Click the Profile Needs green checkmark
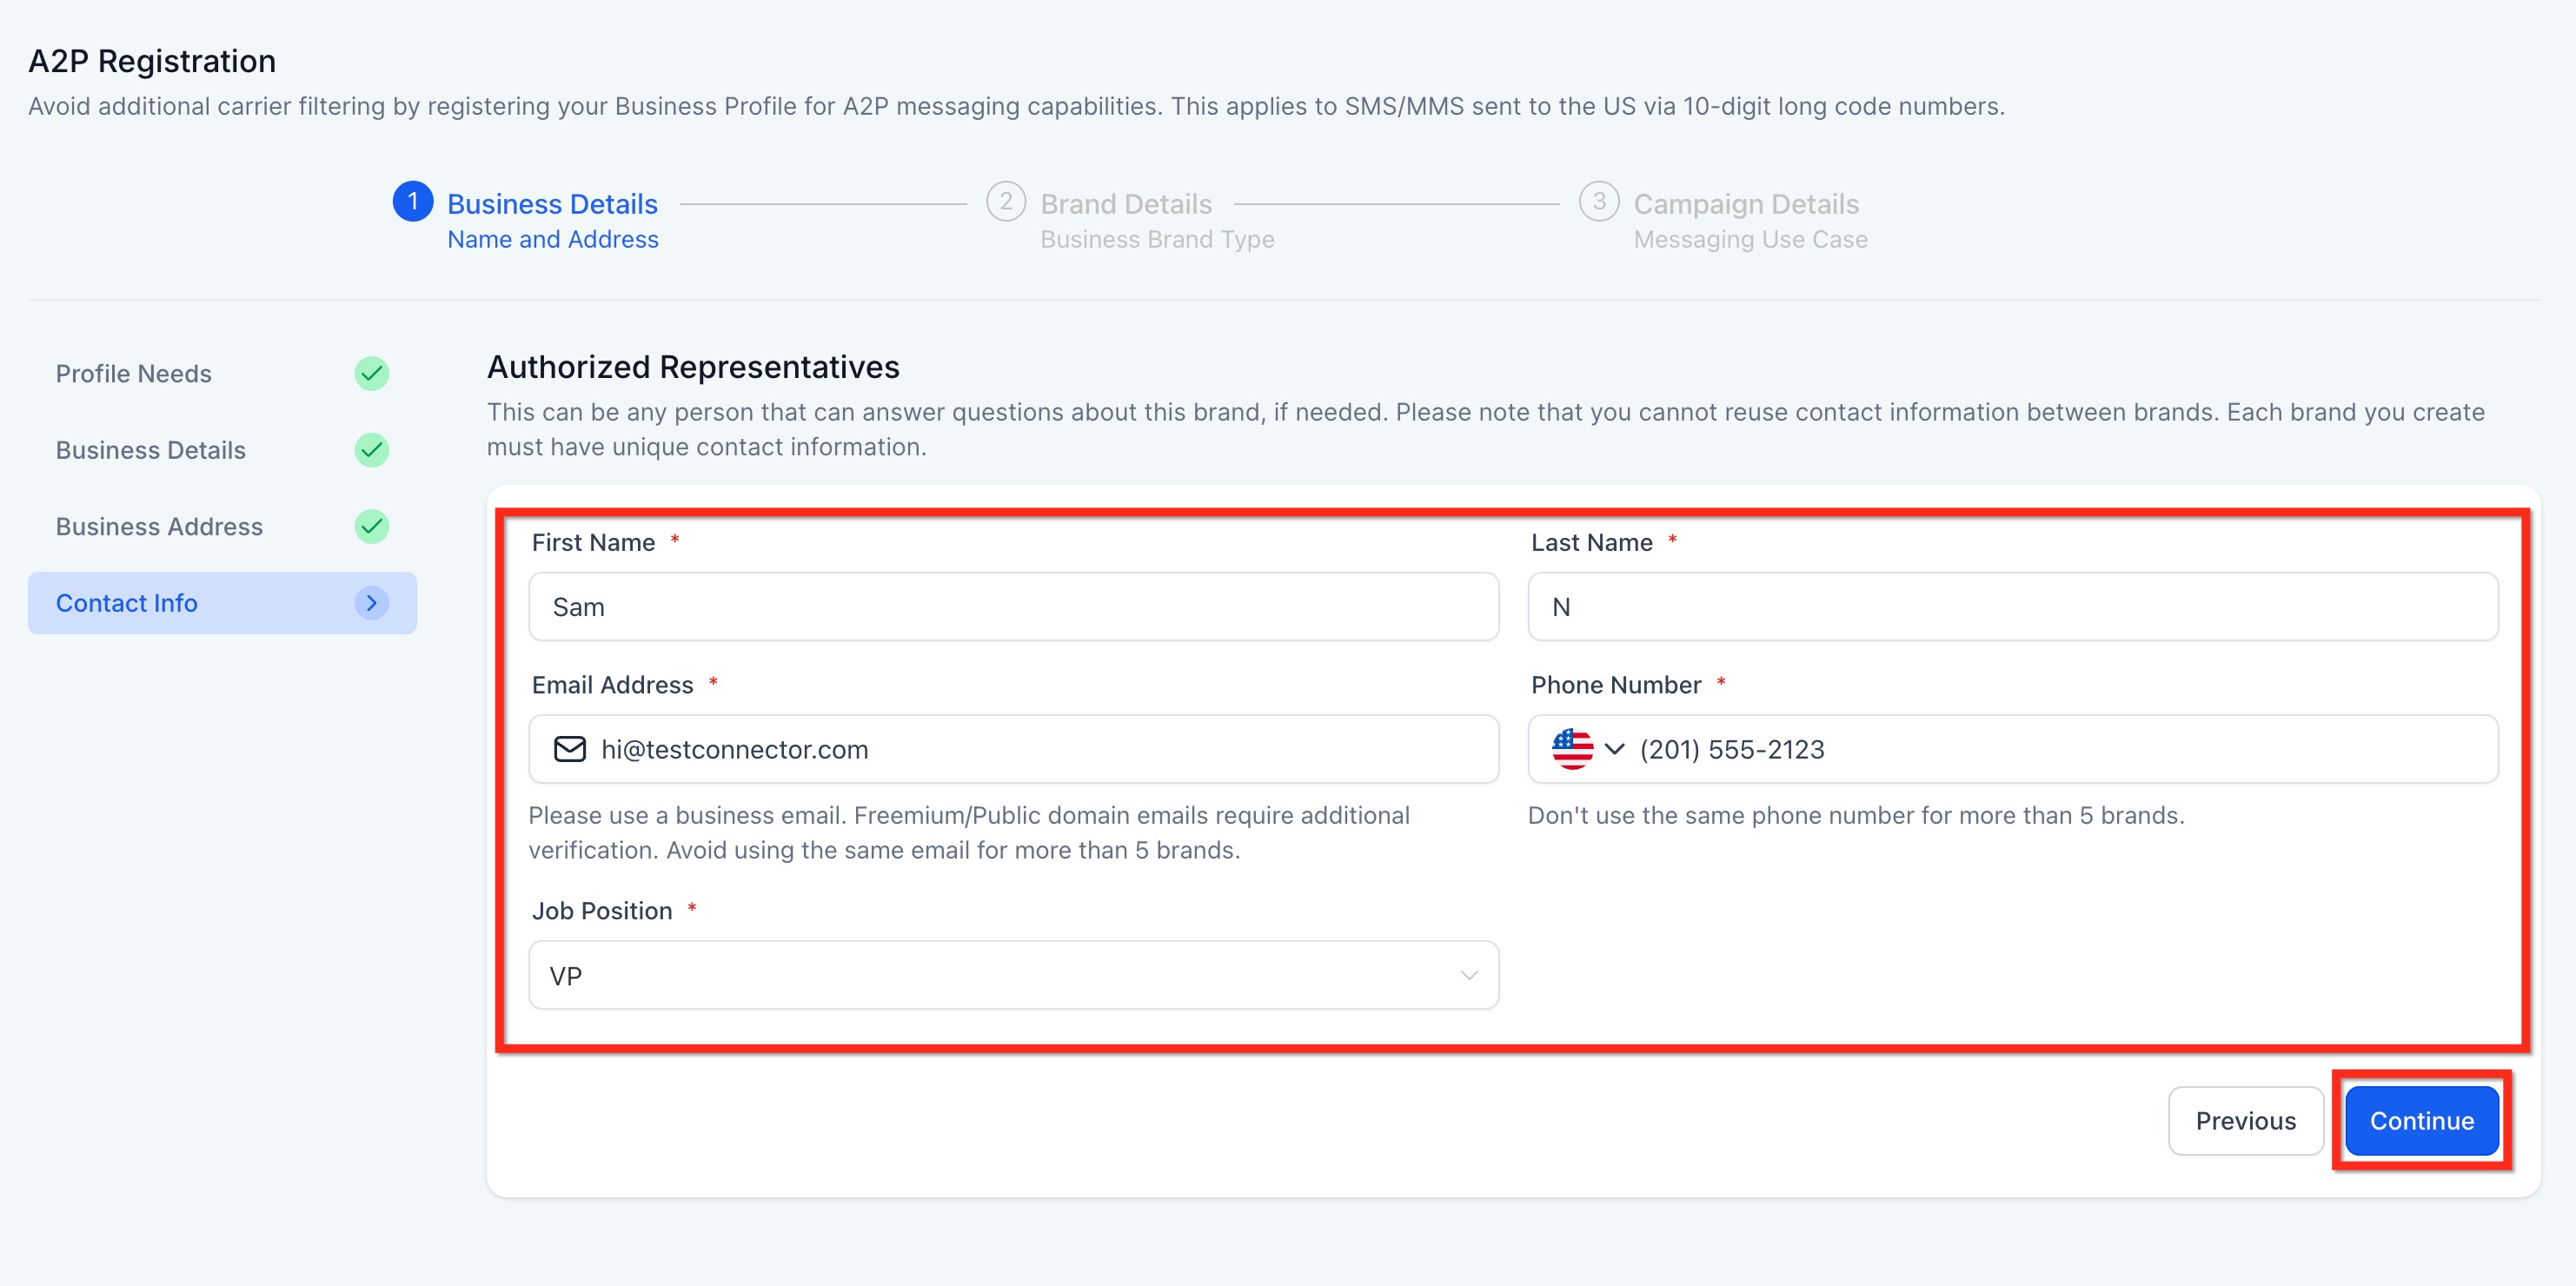The width and height of the screenshot is (2576, 1286). coord(372,374)
